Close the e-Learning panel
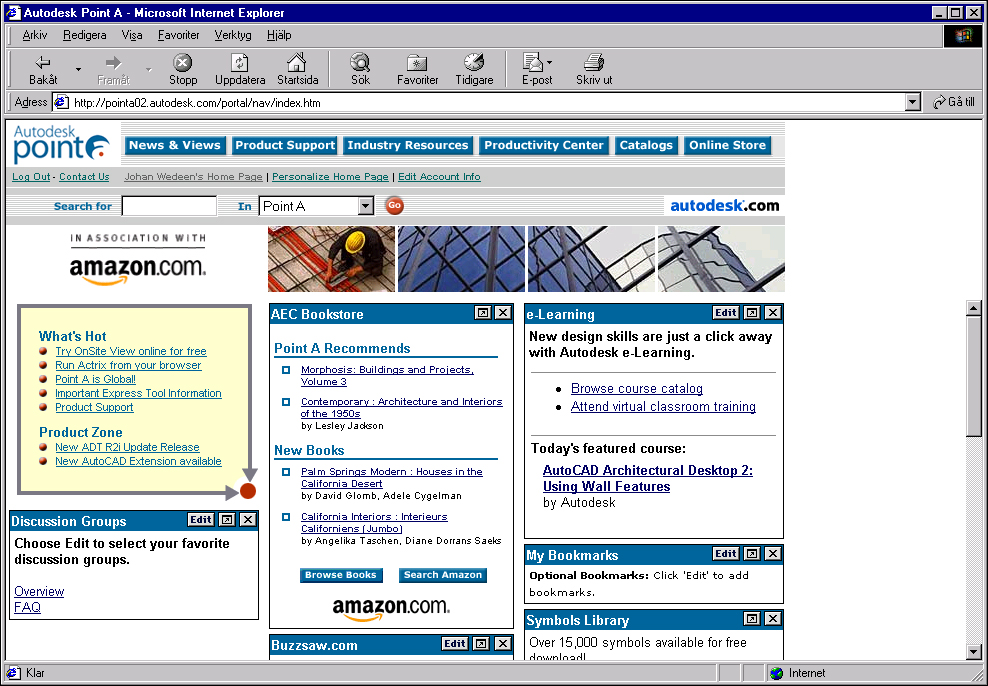 773,312
